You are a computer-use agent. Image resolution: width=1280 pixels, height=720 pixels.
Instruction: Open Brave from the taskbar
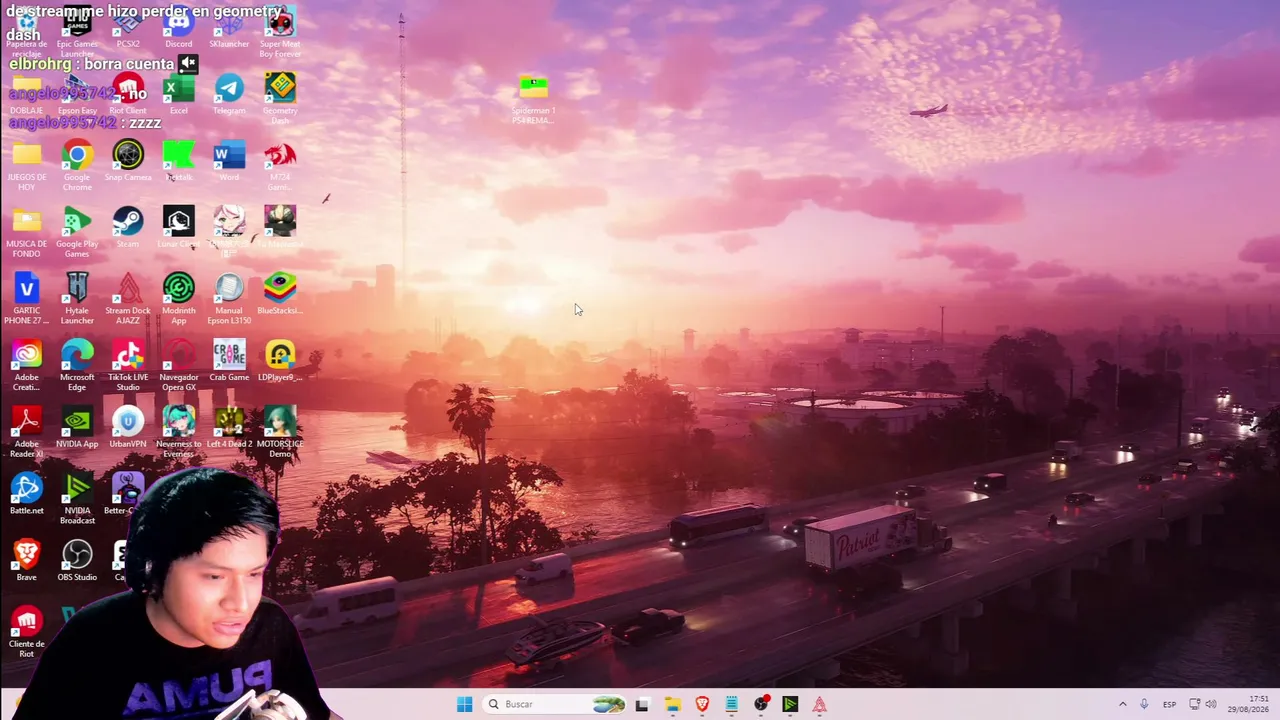click(702, 704)
